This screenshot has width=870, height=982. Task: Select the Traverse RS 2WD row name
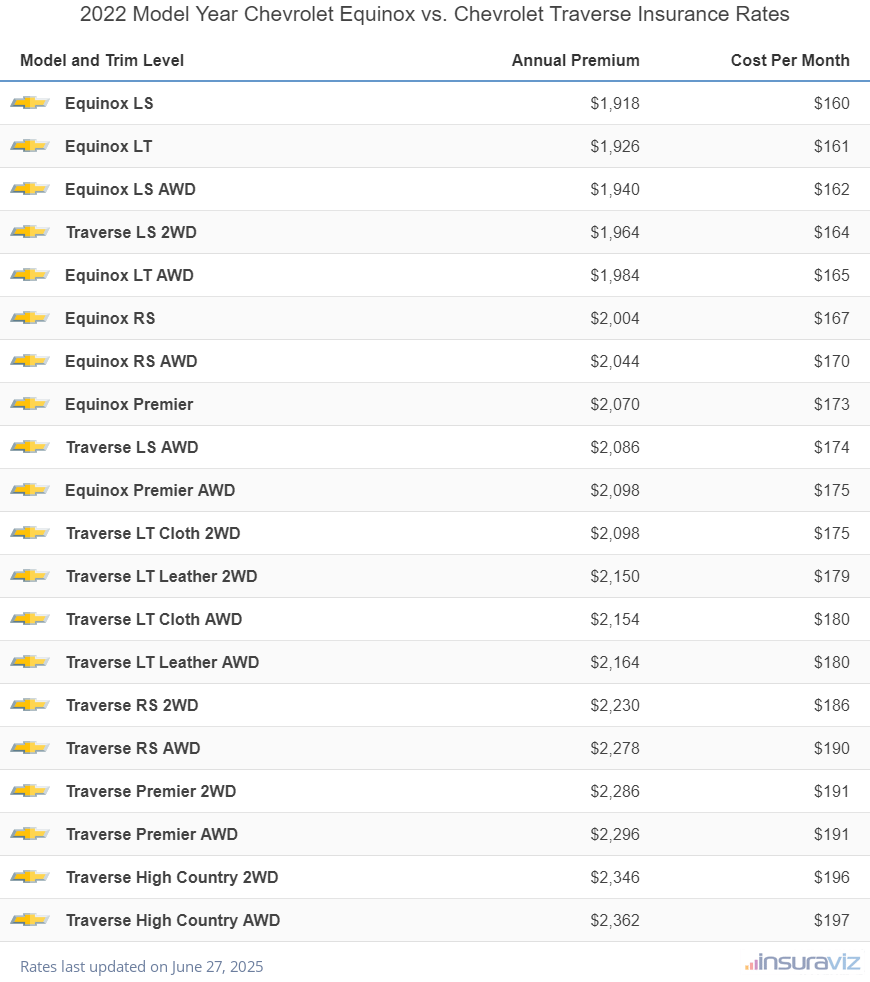(x=132, y=705)
